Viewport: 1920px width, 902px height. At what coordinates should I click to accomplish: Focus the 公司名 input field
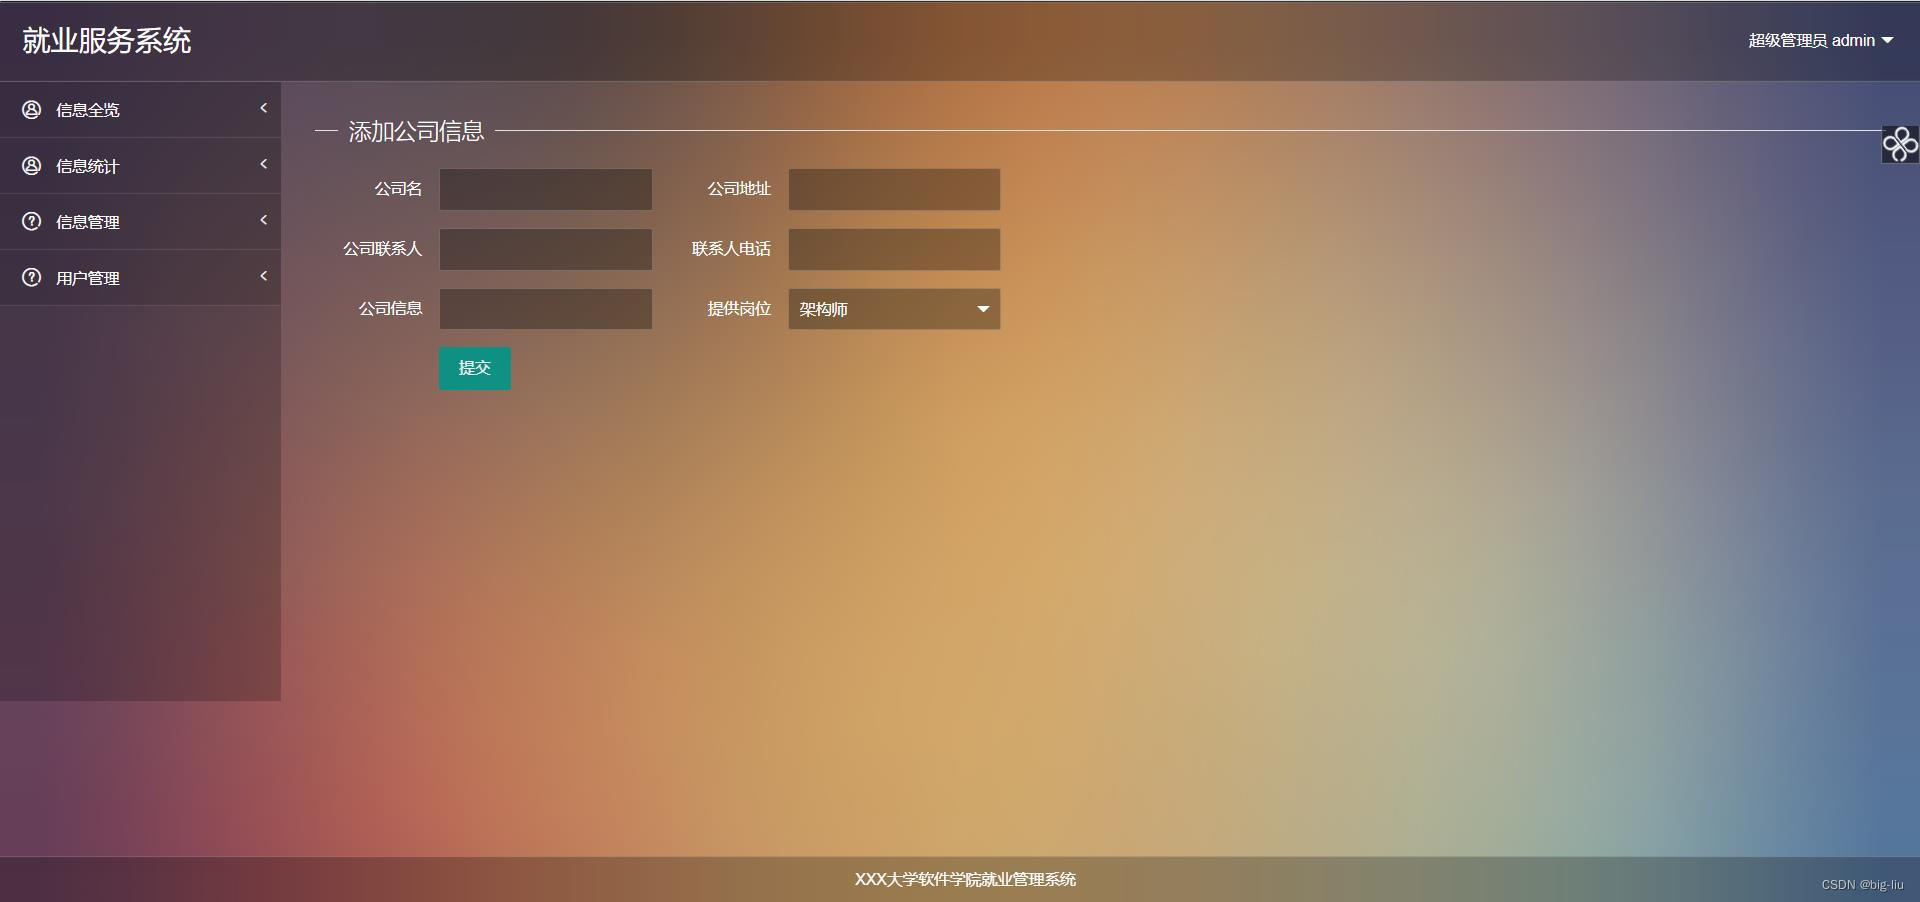[x=546, y=189]
